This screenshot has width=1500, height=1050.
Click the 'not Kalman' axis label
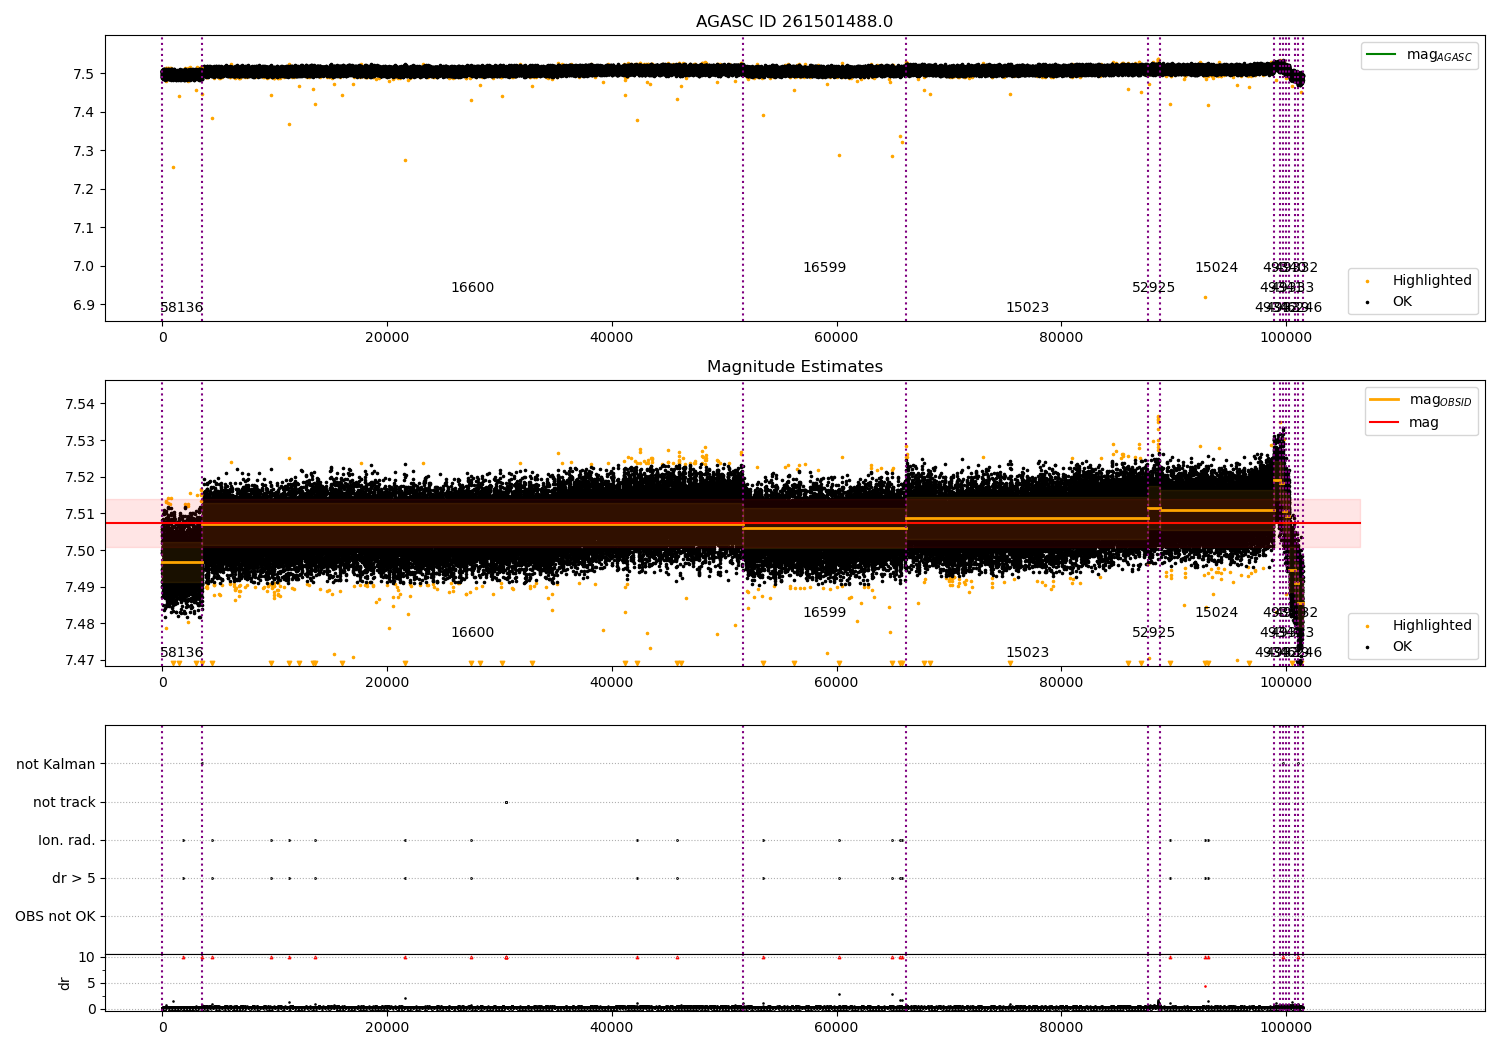56,764
